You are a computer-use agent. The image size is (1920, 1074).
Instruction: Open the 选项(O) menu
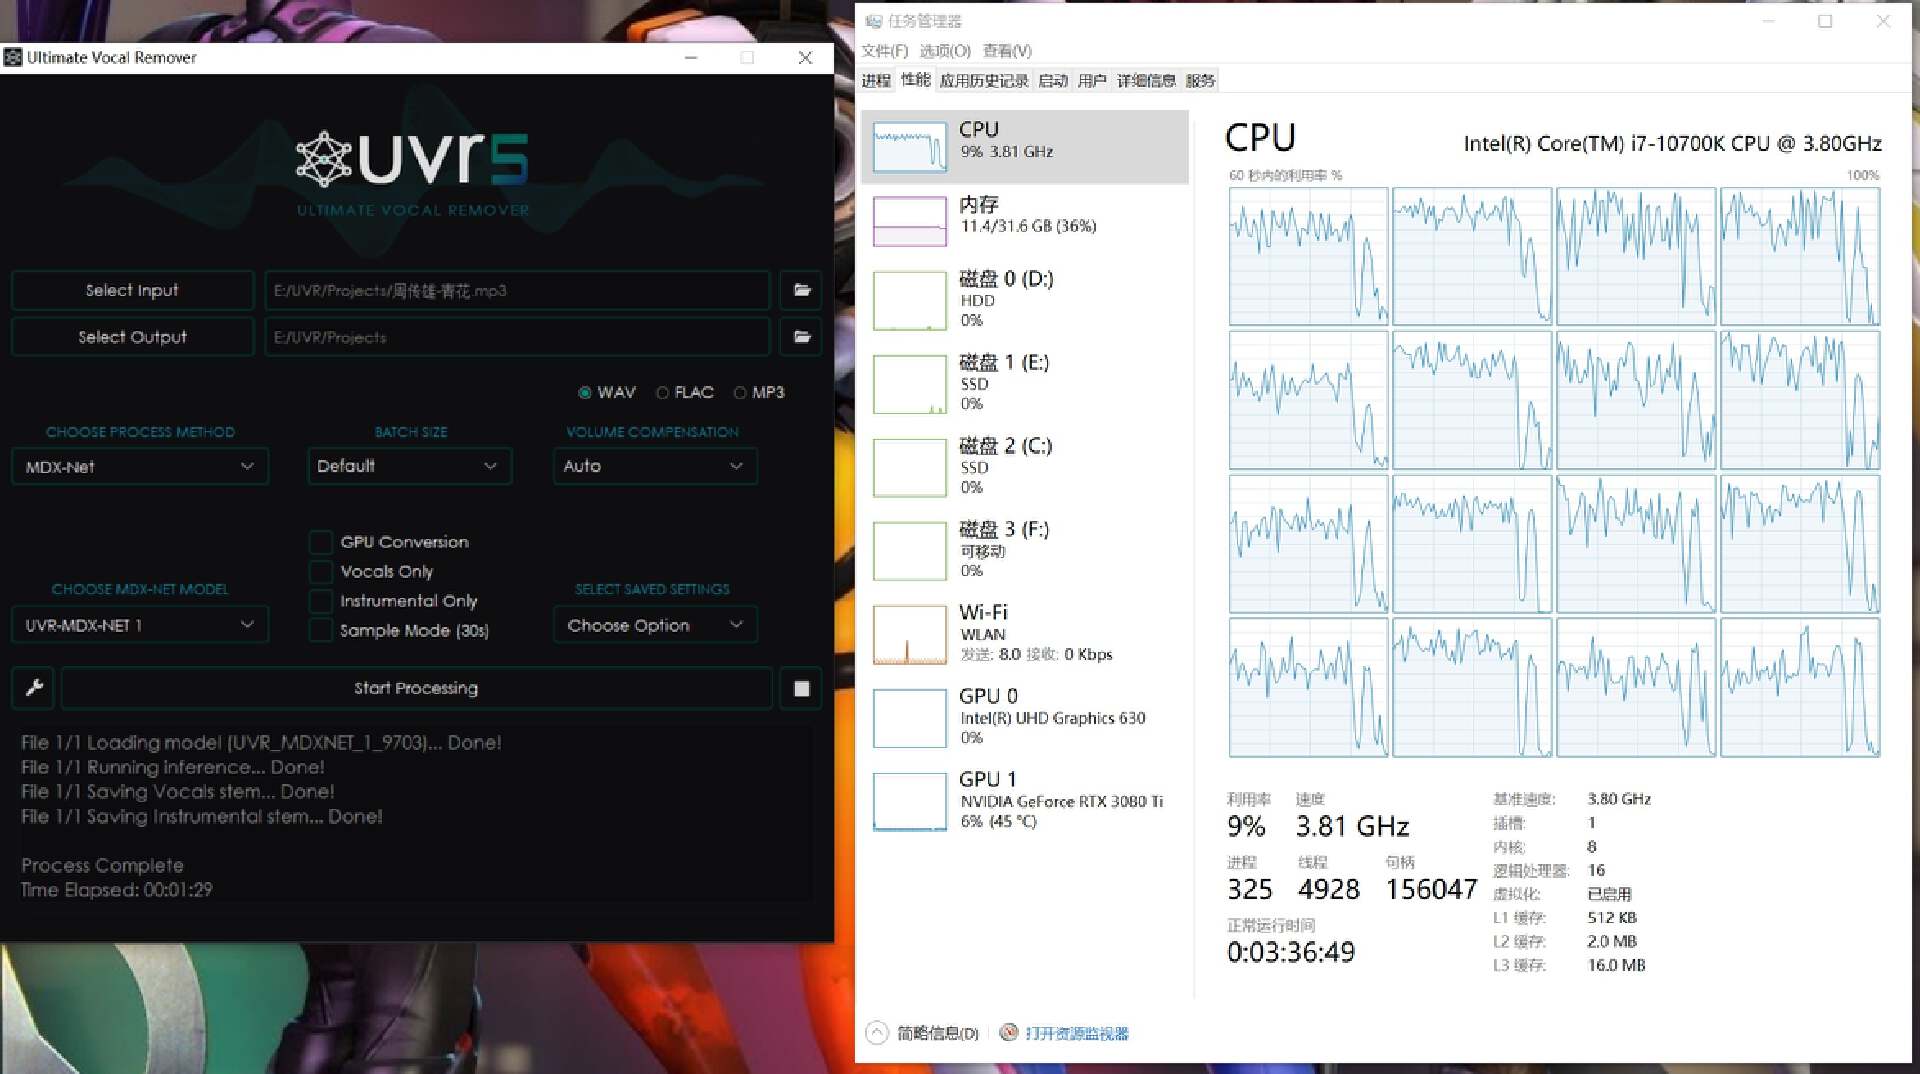tap(945, 51)
